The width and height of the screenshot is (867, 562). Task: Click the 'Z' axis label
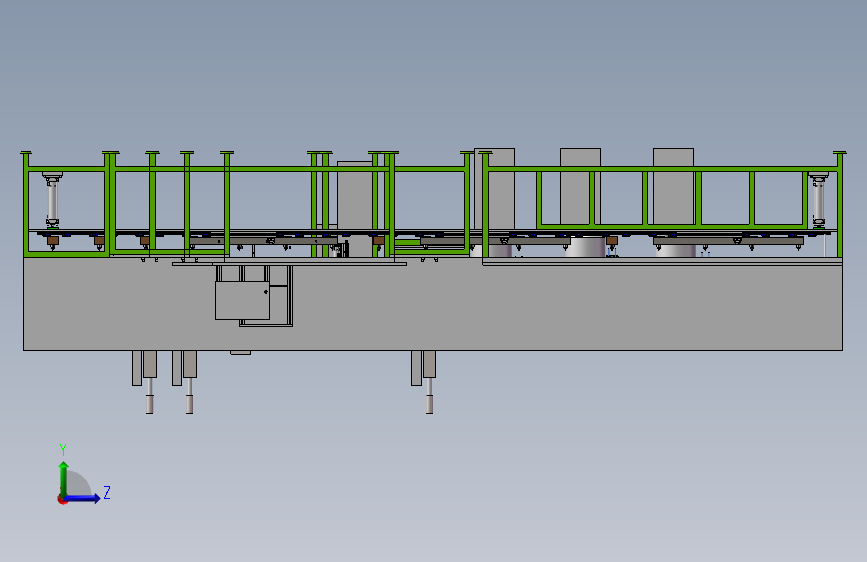point(107,492)
